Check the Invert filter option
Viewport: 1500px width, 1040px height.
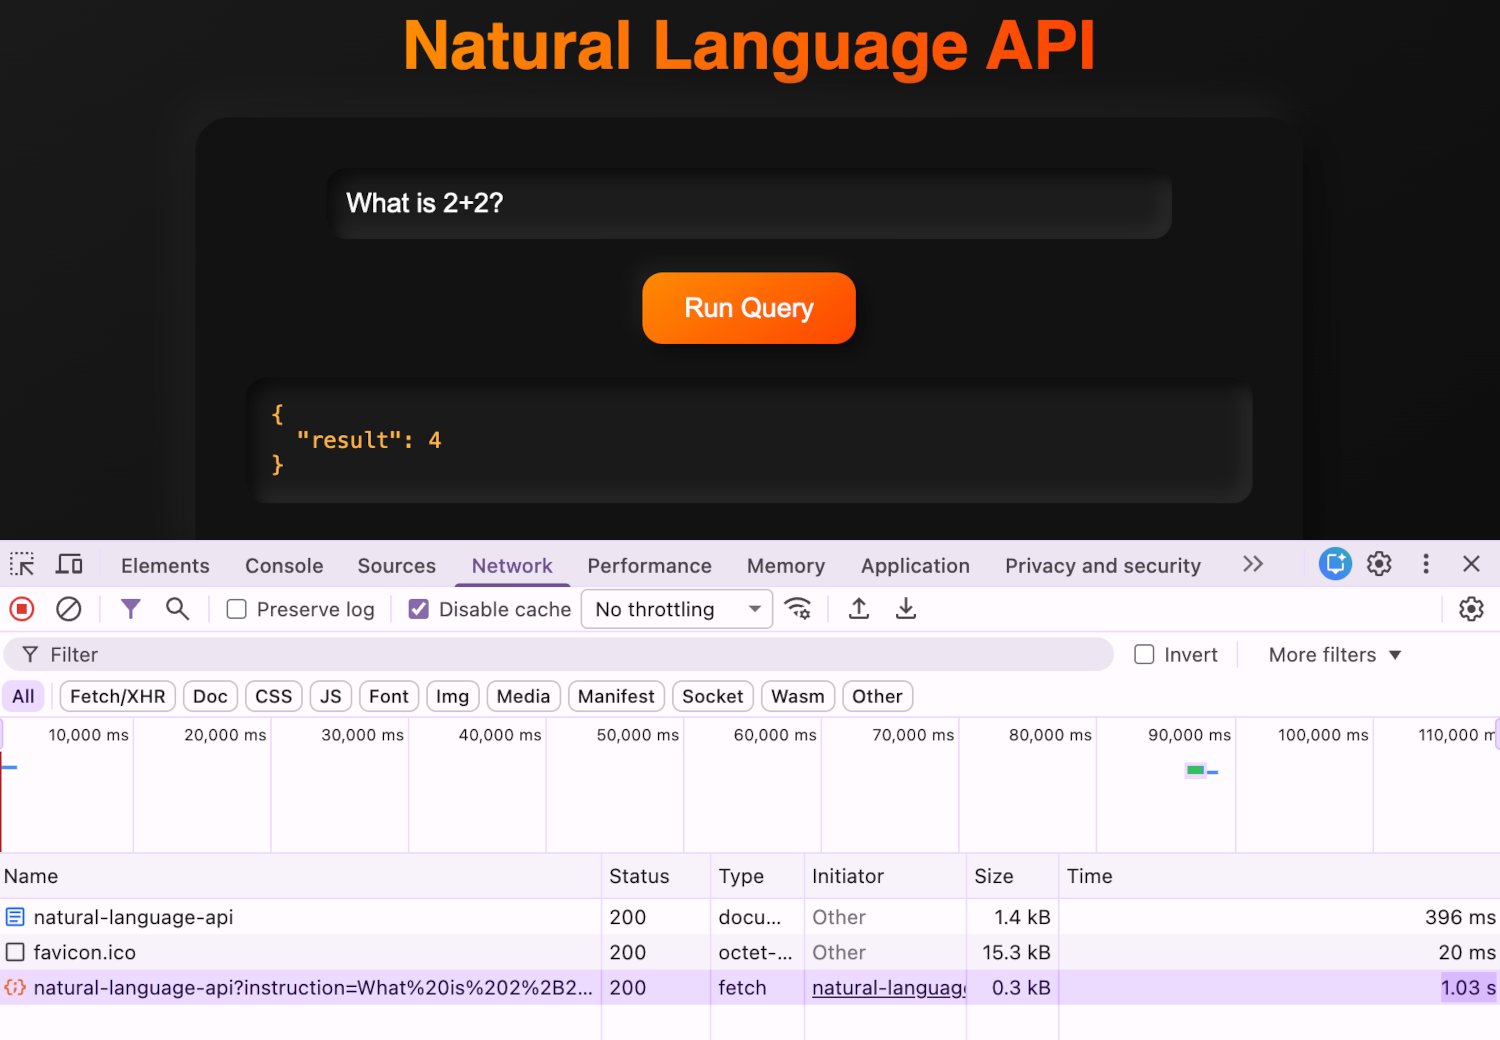click(x=1144, y=654)
